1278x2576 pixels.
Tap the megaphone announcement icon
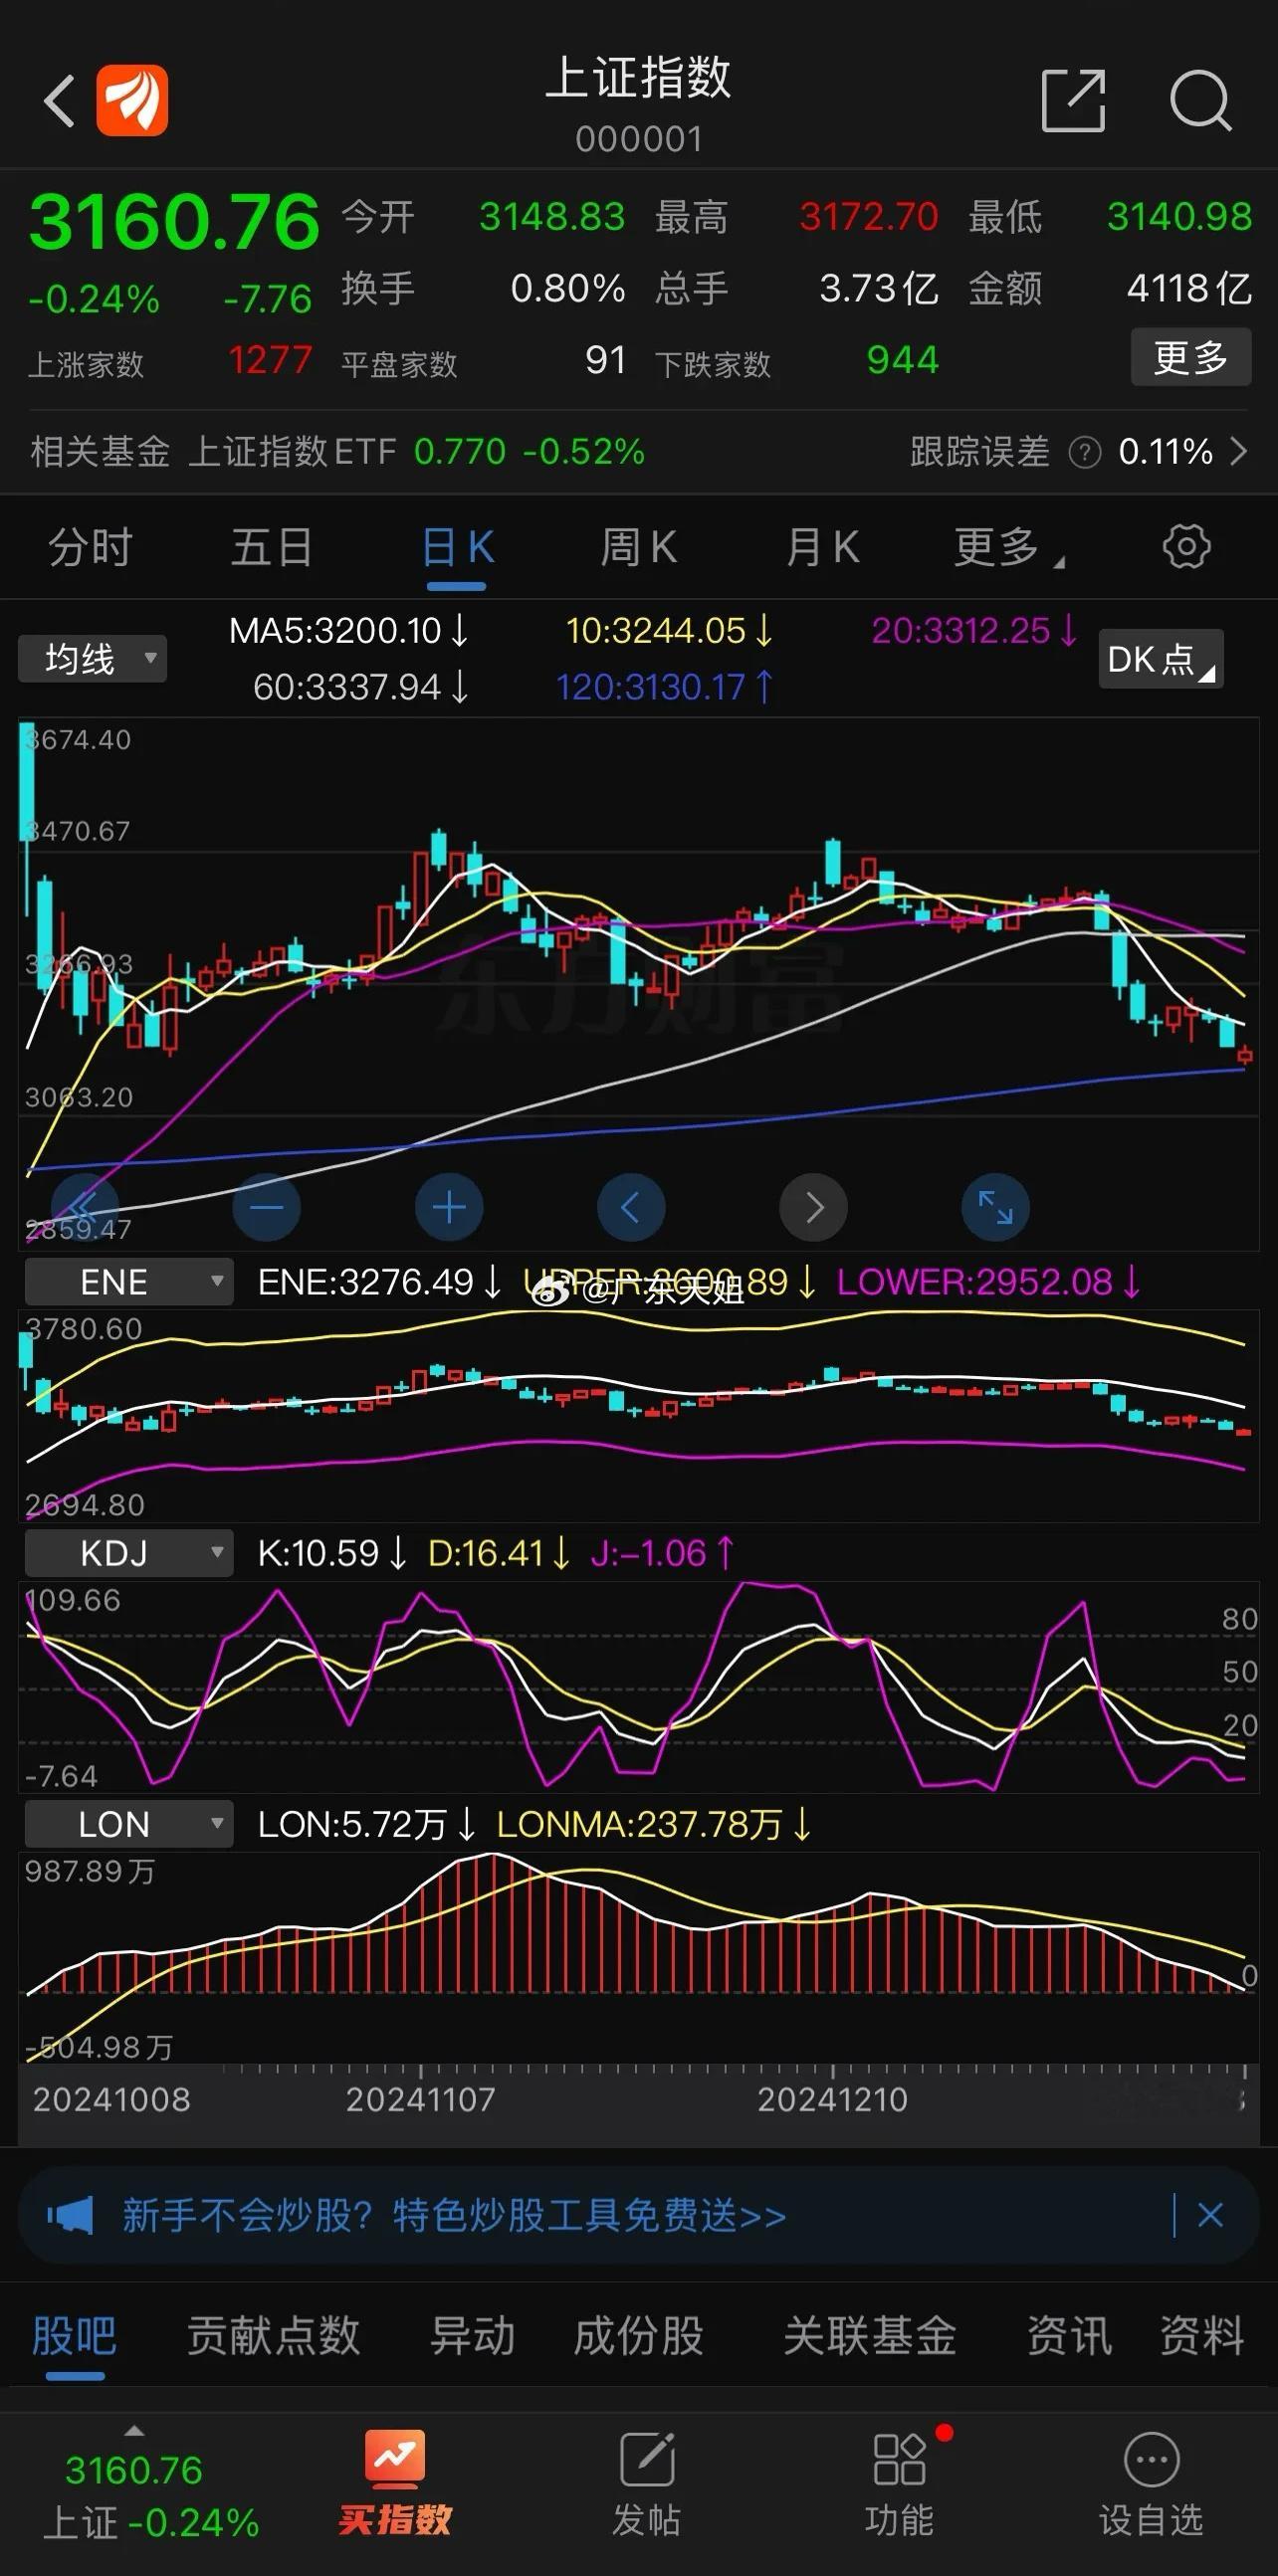pyautogui.click(x=70, y=2215)
